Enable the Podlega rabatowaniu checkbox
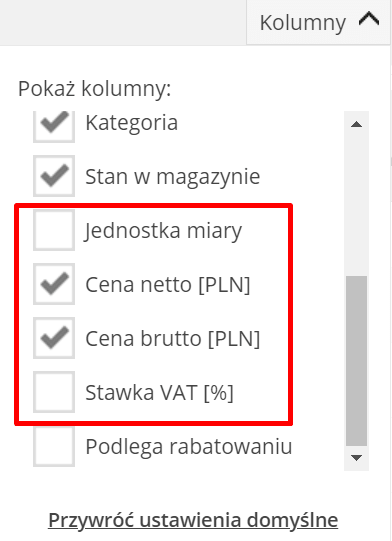Viewport: 392px width, 541px height. click(x=54, y=446)
